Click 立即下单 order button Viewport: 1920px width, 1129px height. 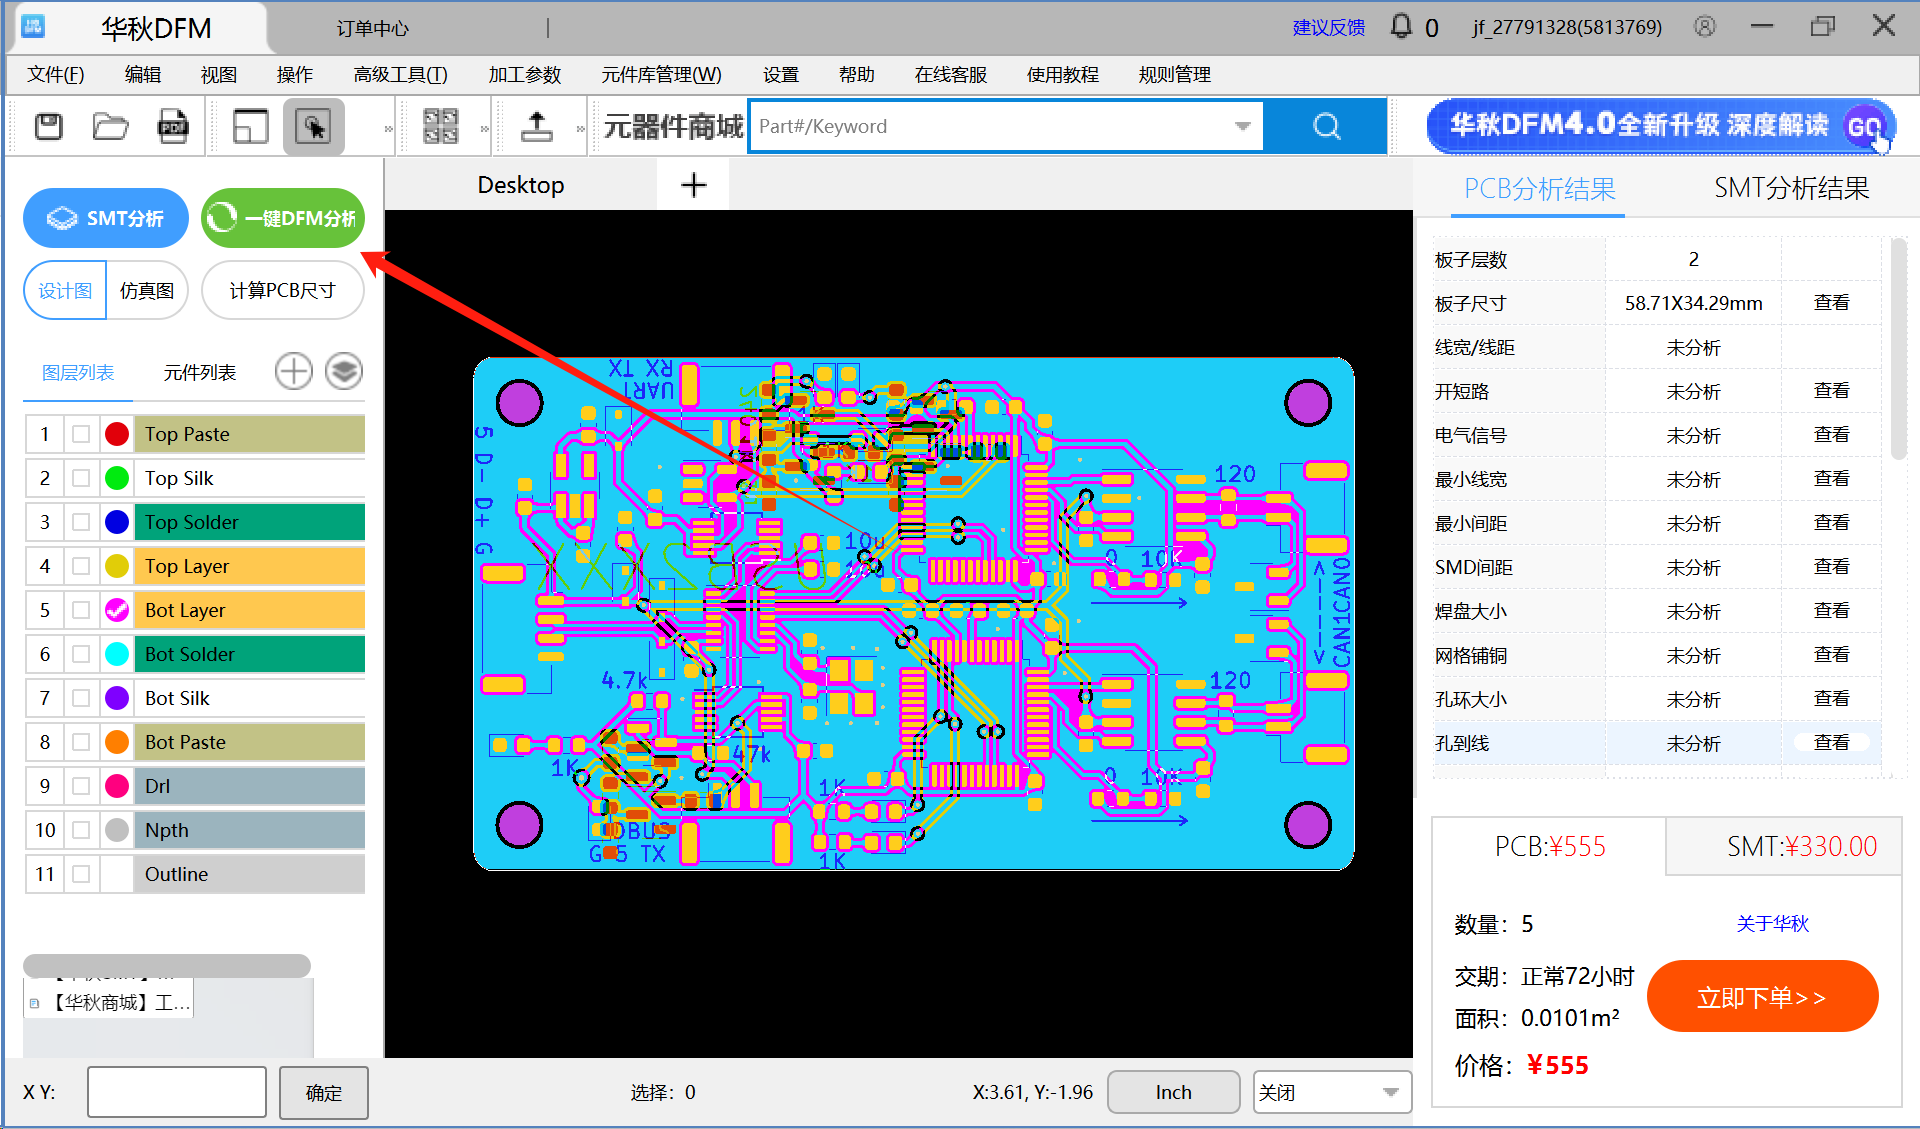[x=1762, y=996]
